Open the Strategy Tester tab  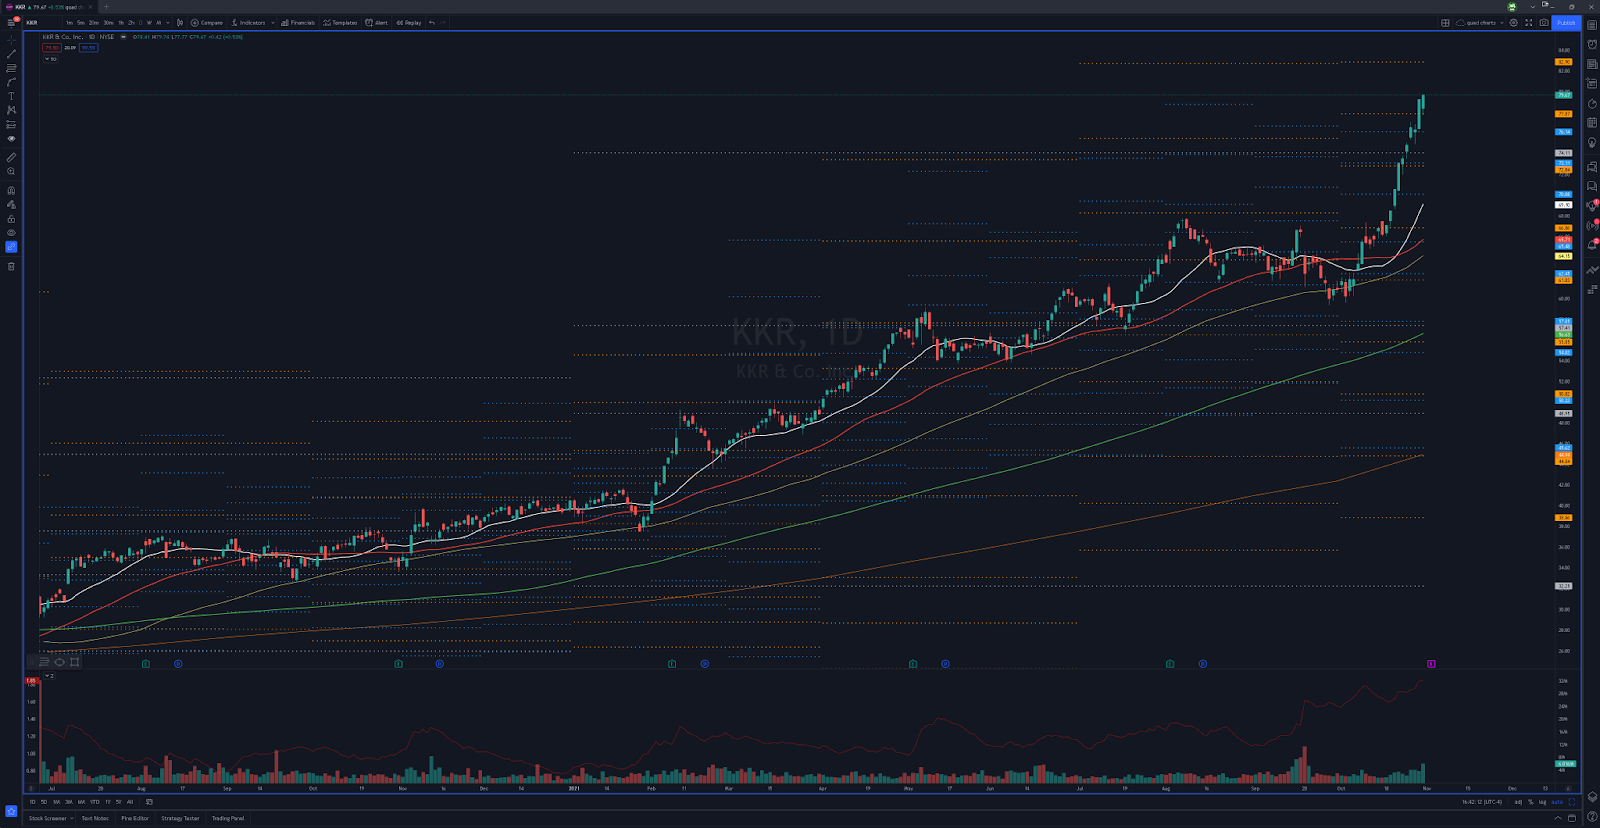[180, 818]
